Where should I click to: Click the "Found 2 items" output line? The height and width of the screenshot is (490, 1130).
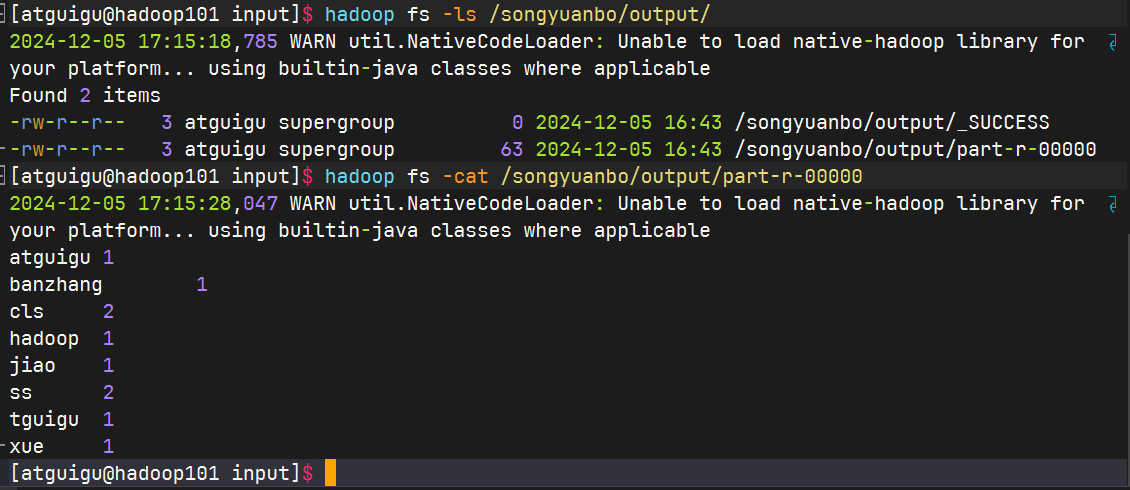85,96
